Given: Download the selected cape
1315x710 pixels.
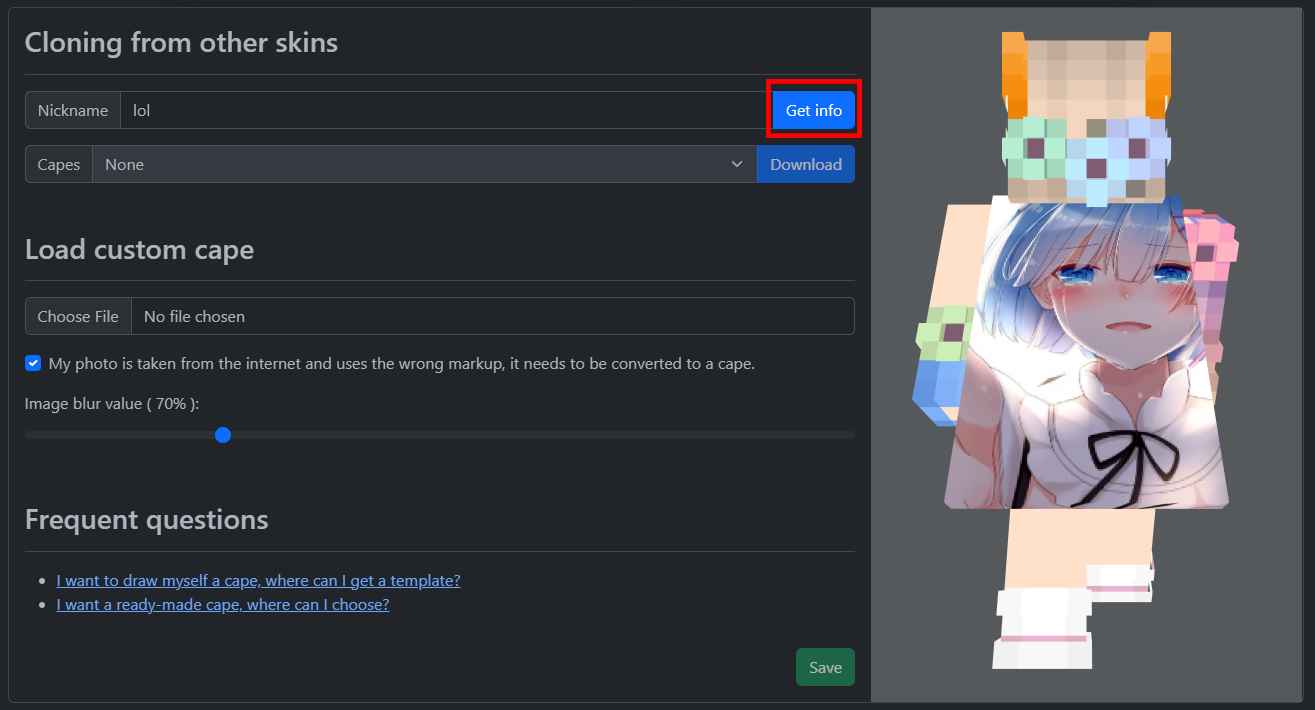Looking at the screenshot, I should [x=806, y=164].
